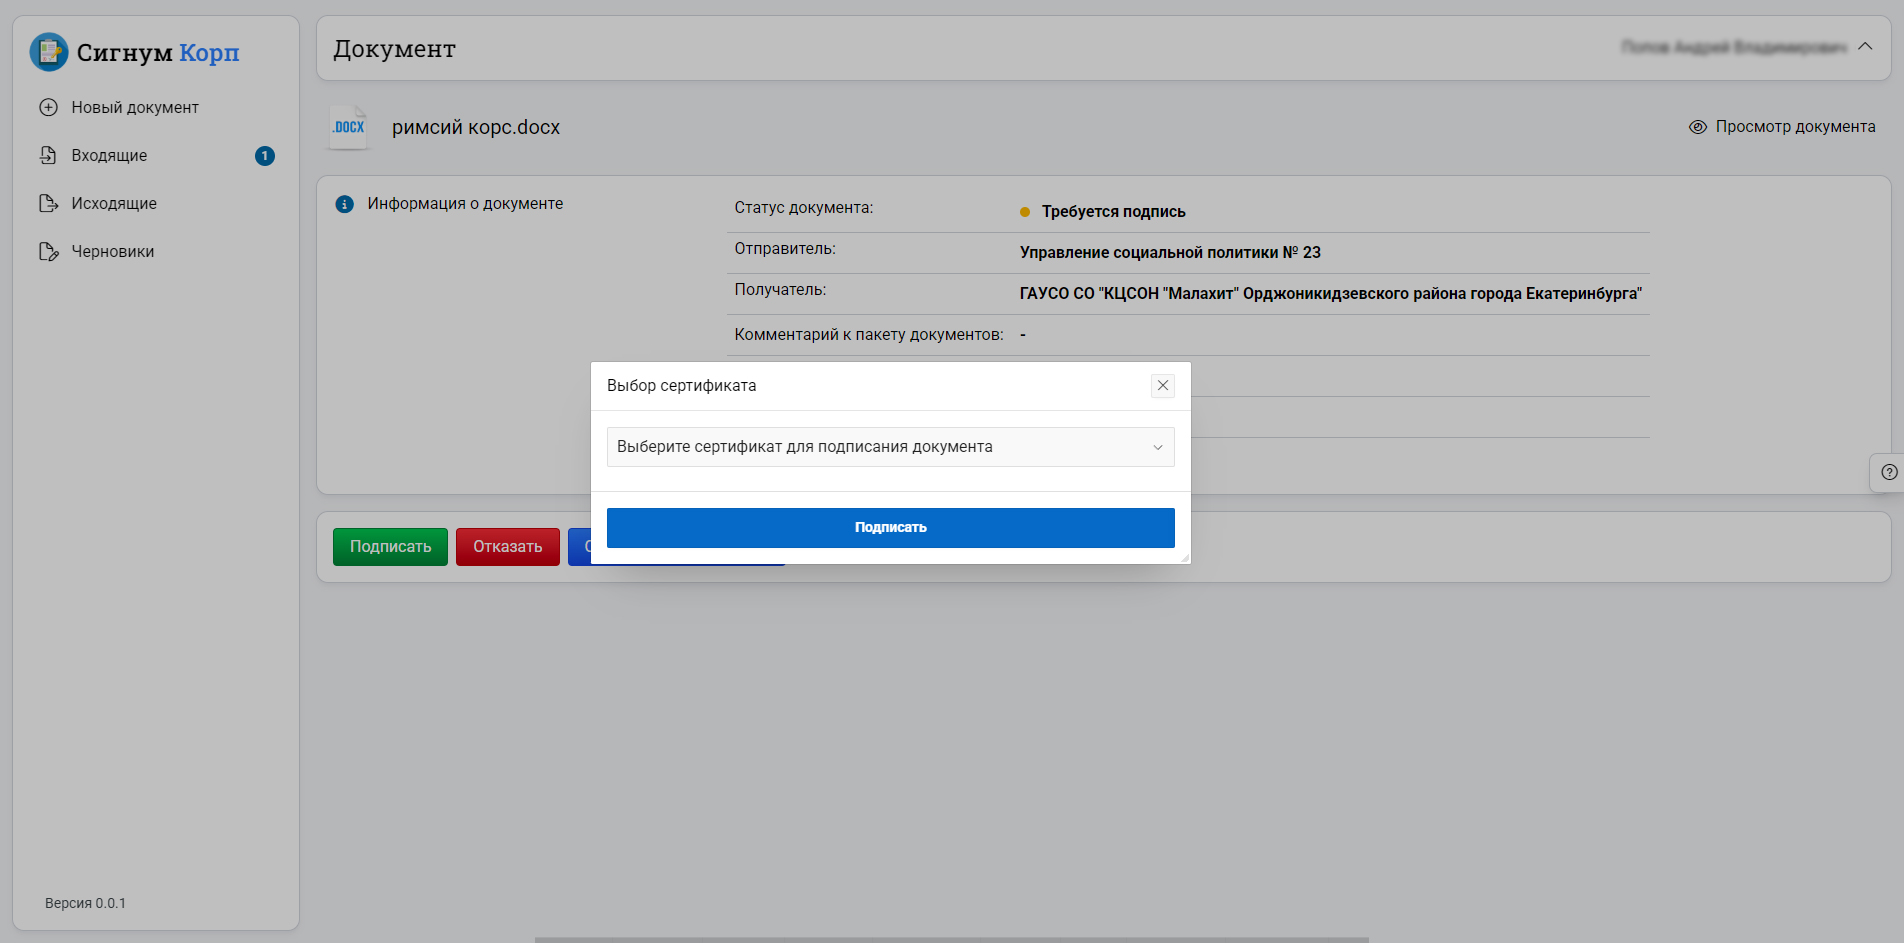Click the horizontal scrollbar at bottom

[x=951, y=939]
